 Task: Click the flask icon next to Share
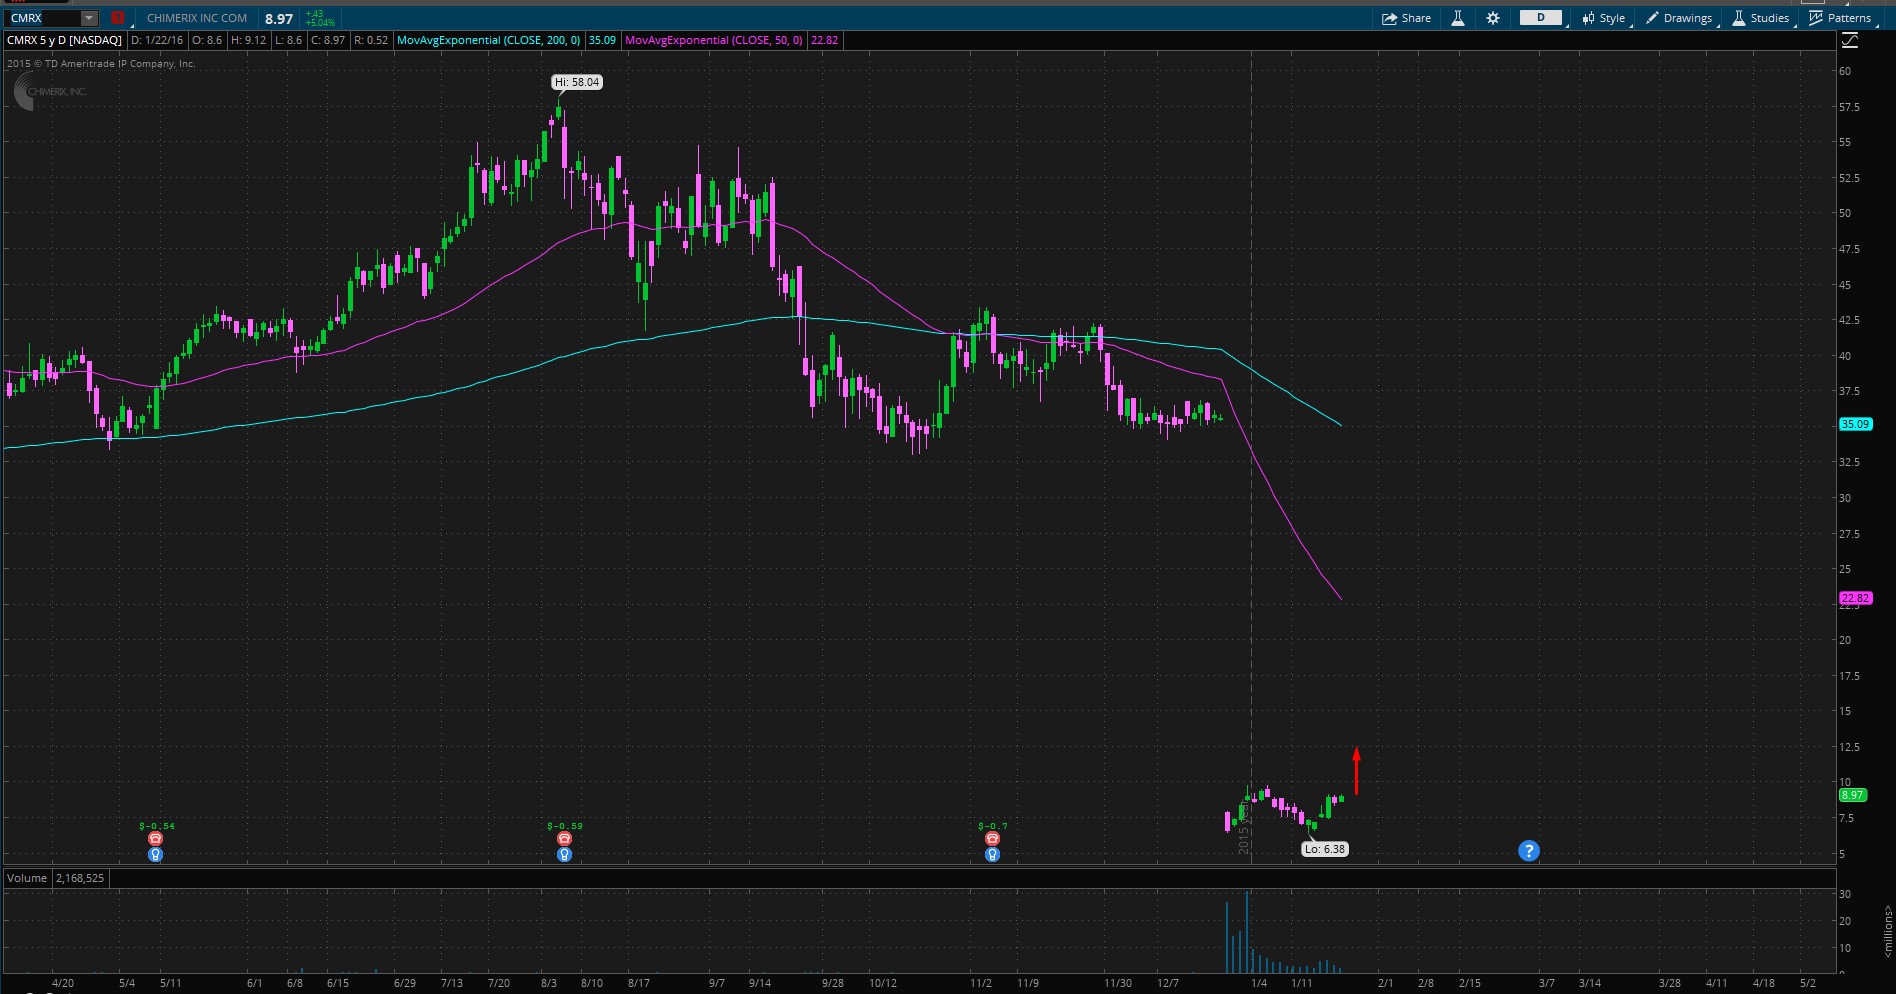pos(1458,18)
